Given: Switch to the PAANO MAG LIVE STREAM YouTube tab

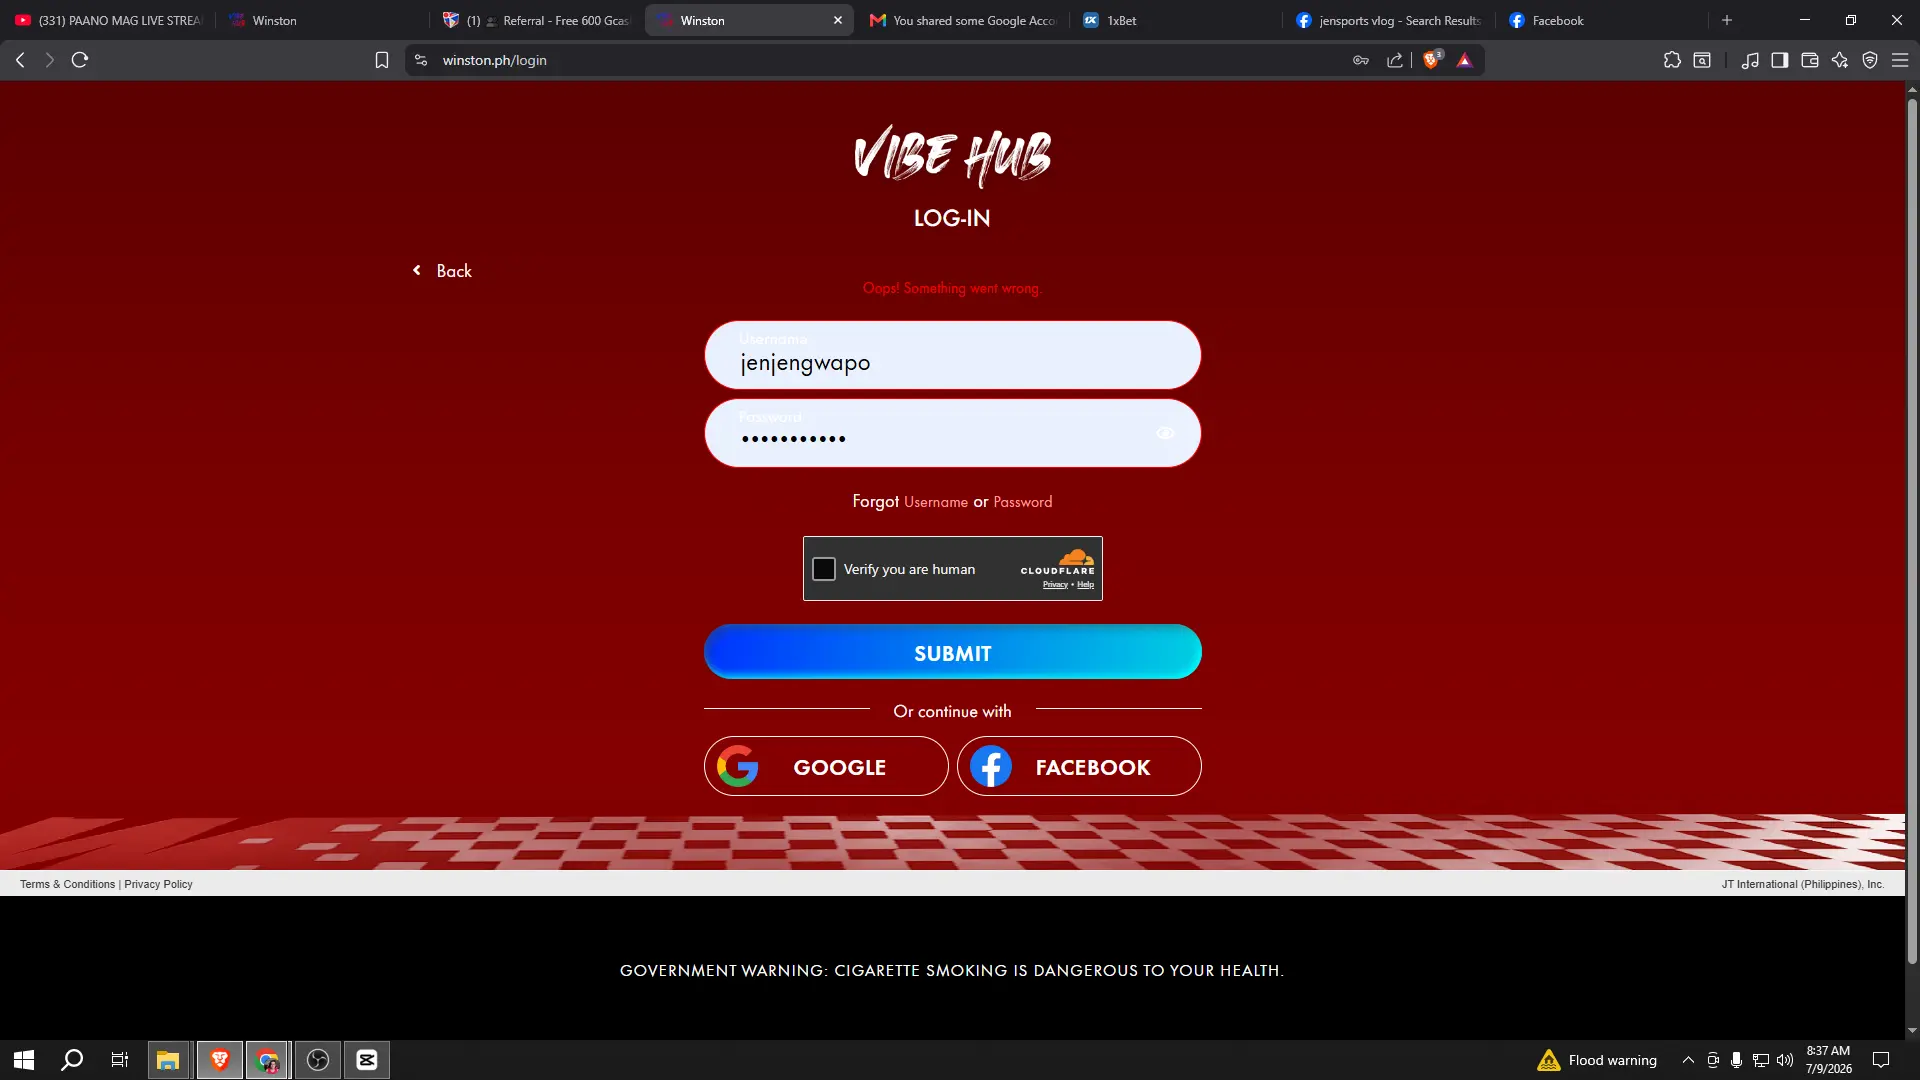Looking at the screenshot, I should (108, 20).
